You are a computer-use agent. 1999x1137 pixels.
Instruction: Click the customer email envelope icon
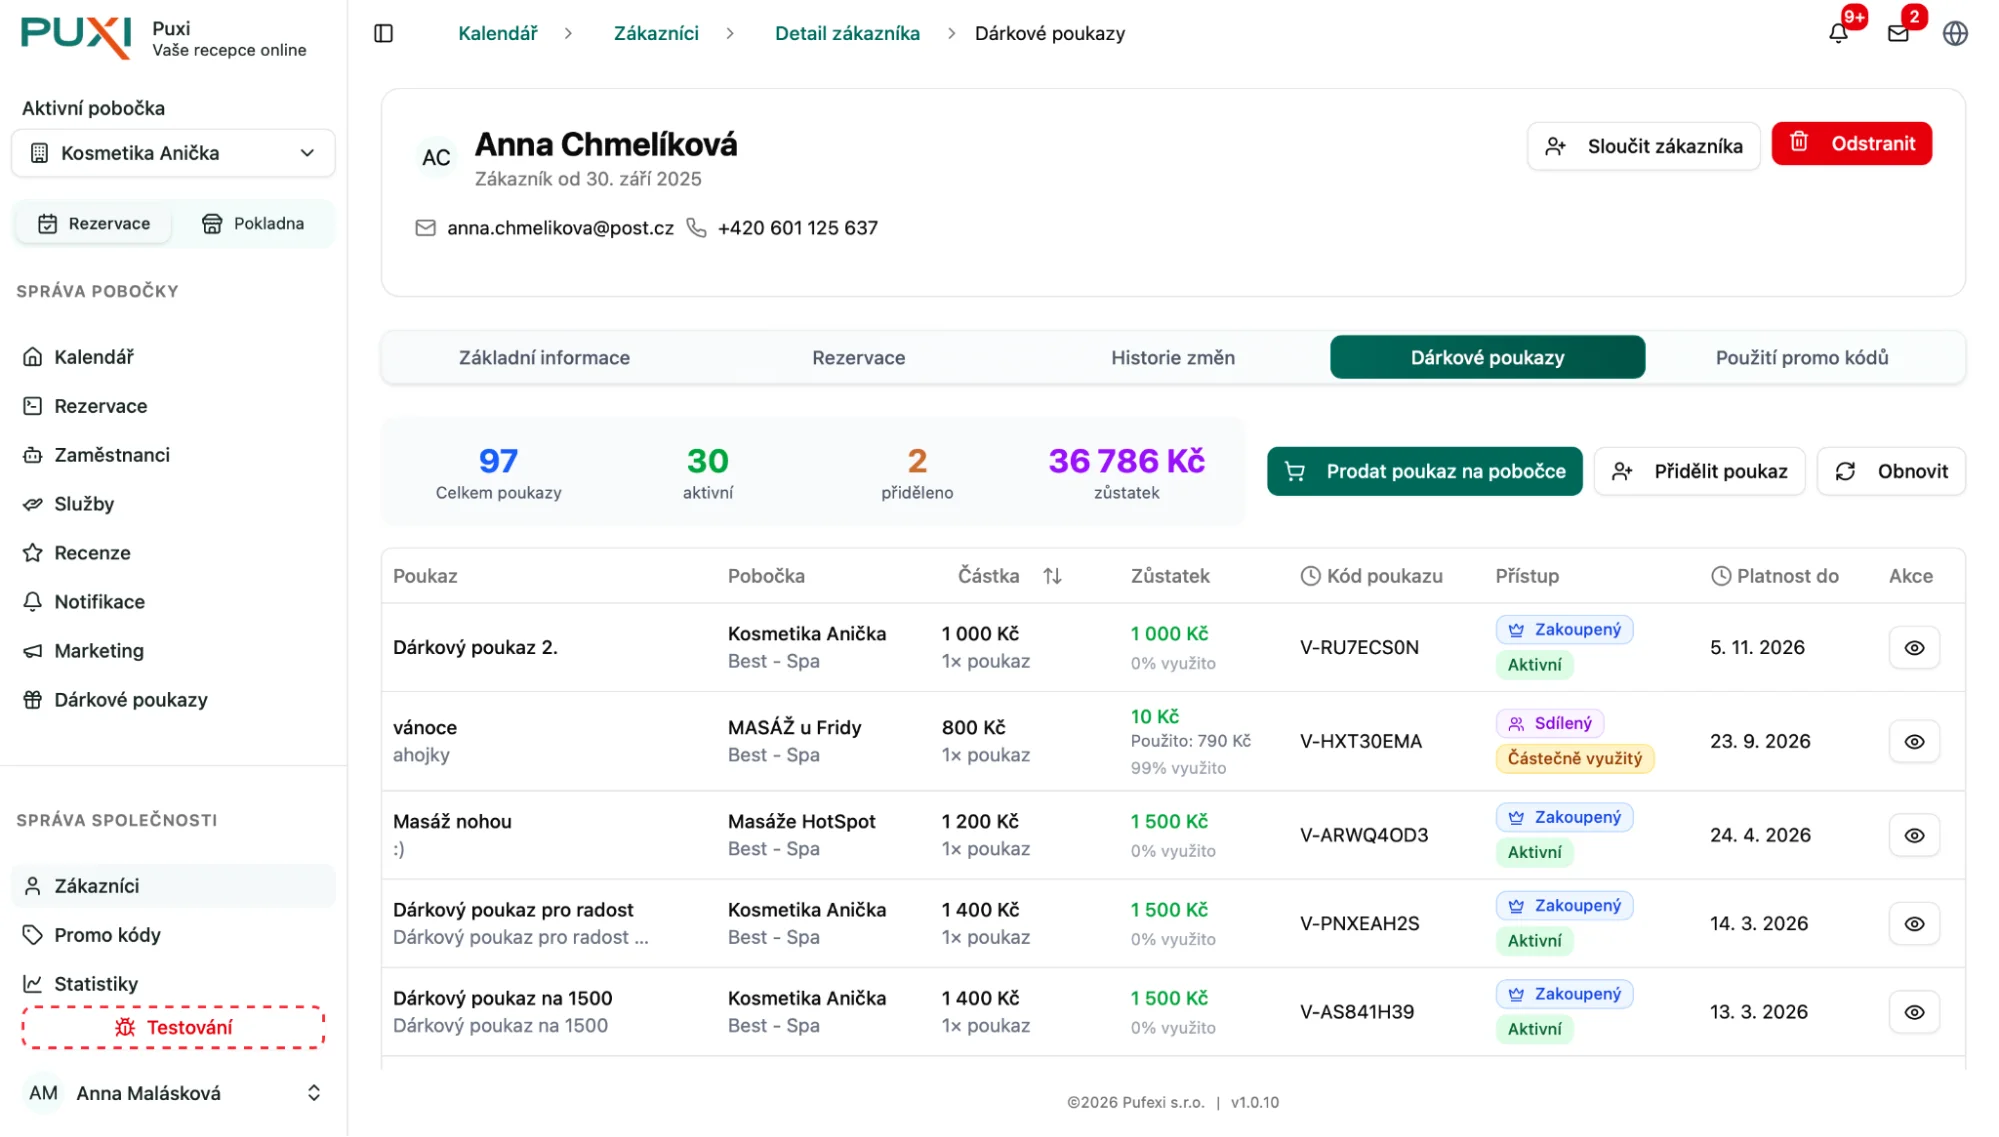tap(426, 228)
